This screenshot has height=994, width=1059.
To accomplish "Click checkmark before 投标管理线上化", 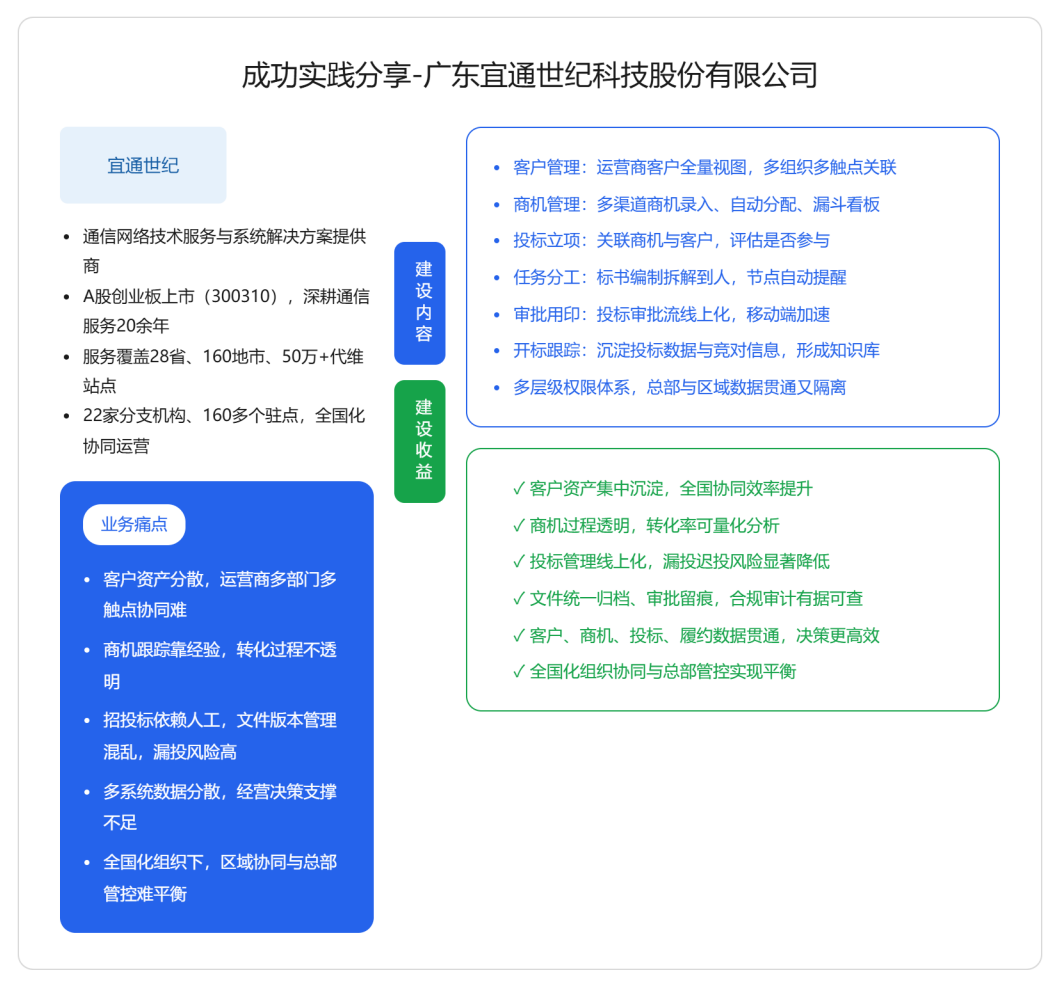I will point(519,561).
